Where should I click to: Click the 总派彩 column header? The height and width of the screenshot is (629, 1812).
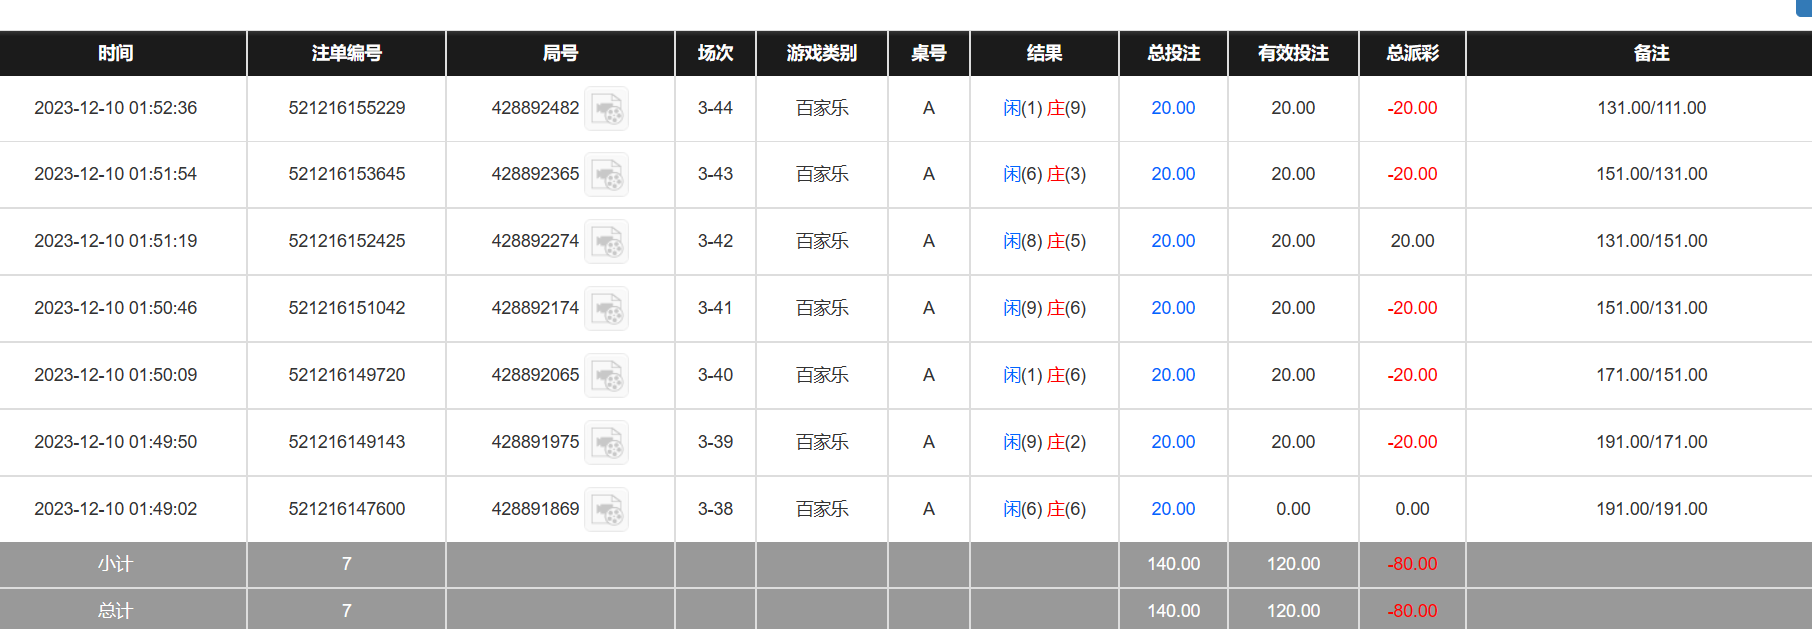[x=1412, y=53]
